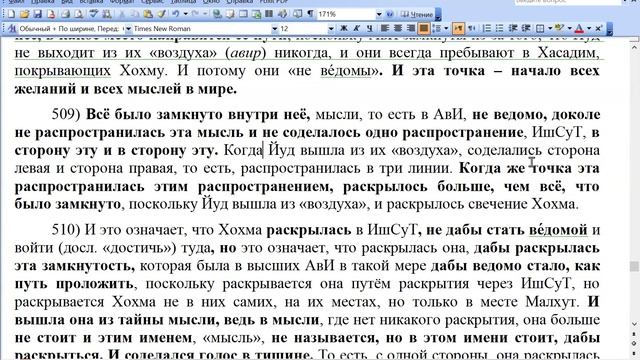Toggle bold formatting (Ж)
The height and width of the screenshot is (360, 640).
pyautogui.click(x=344, y=28)
